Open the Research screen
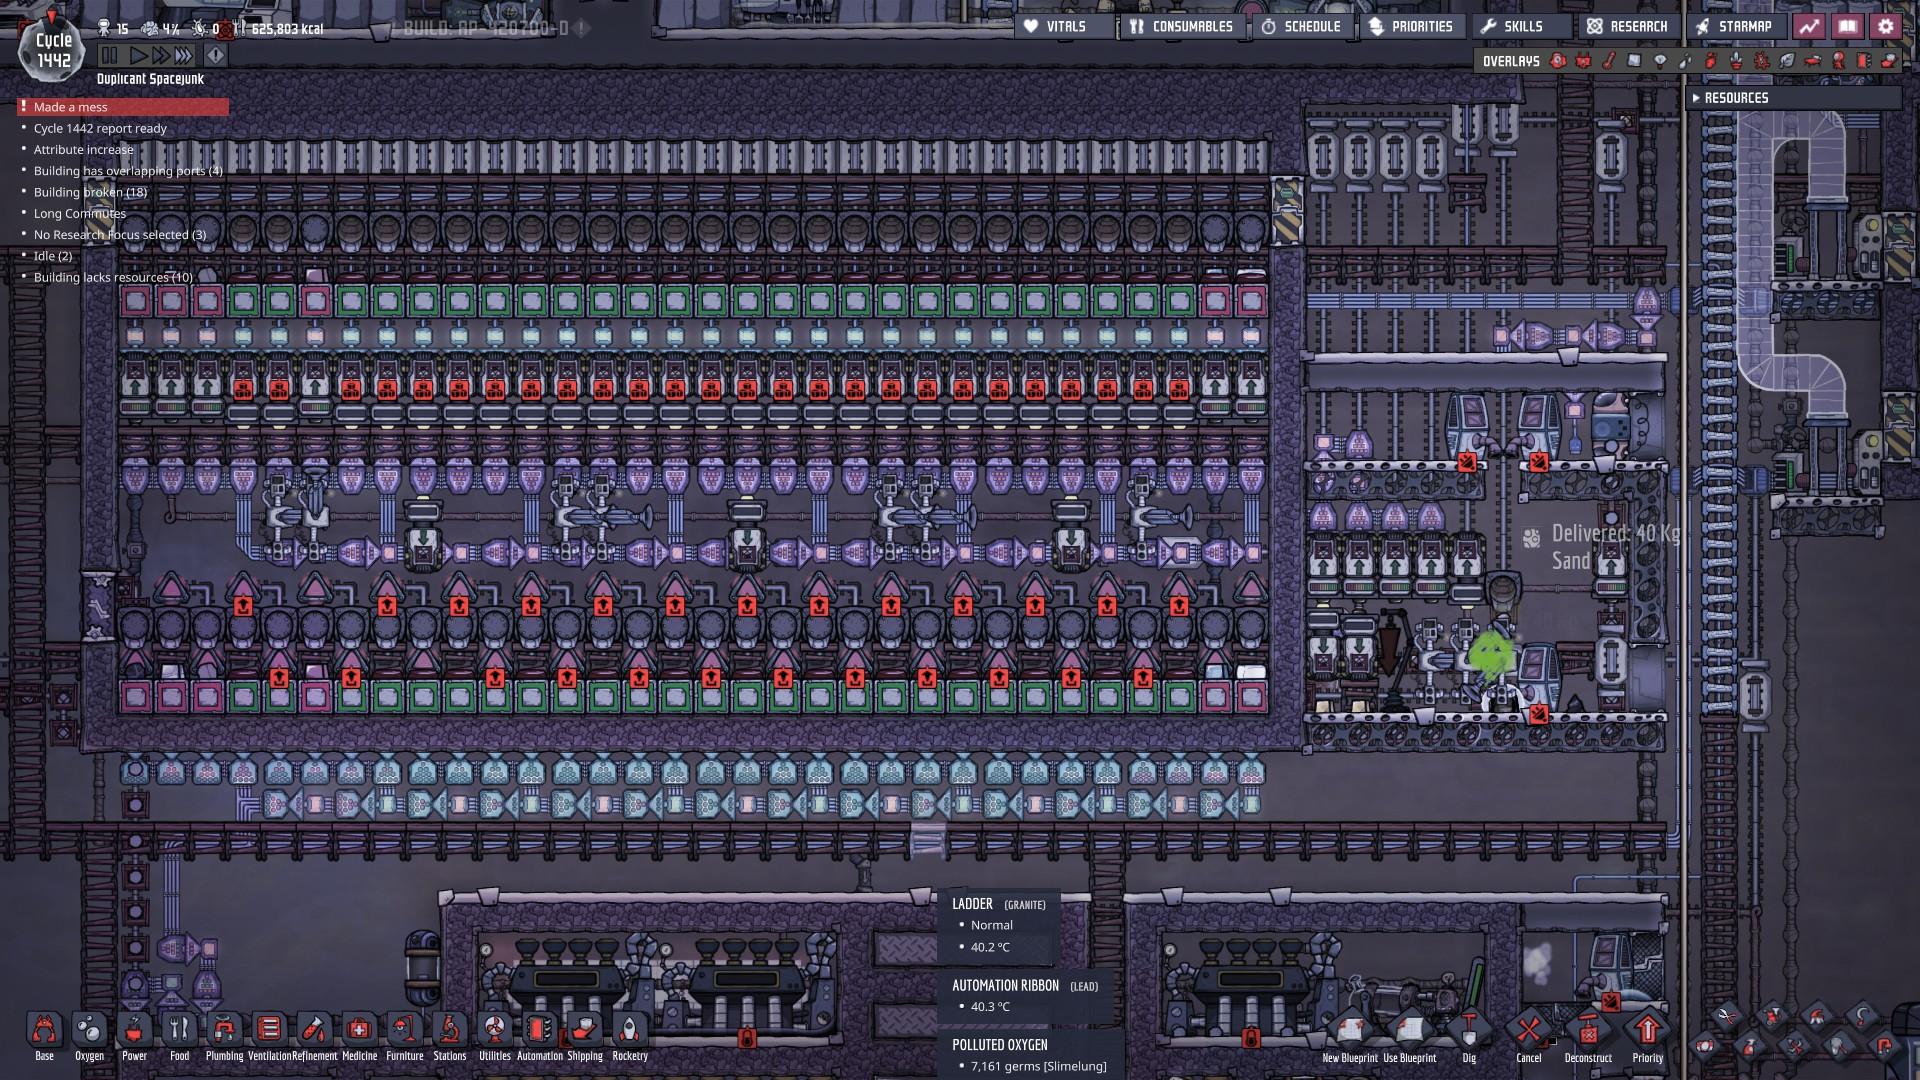The width and height of the screenshot is (1920, 1080). tap(1628, 27)
